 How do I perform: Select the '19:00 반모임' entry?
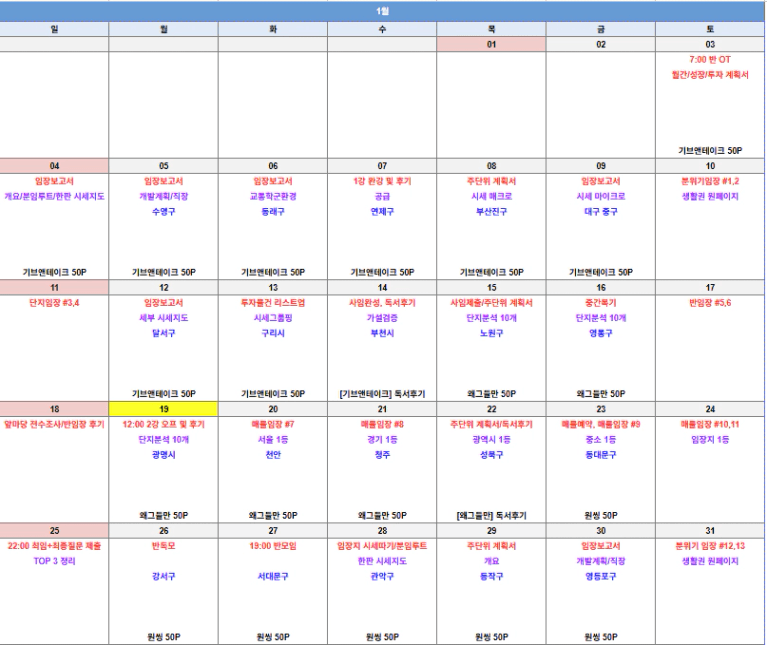point(273,546)
